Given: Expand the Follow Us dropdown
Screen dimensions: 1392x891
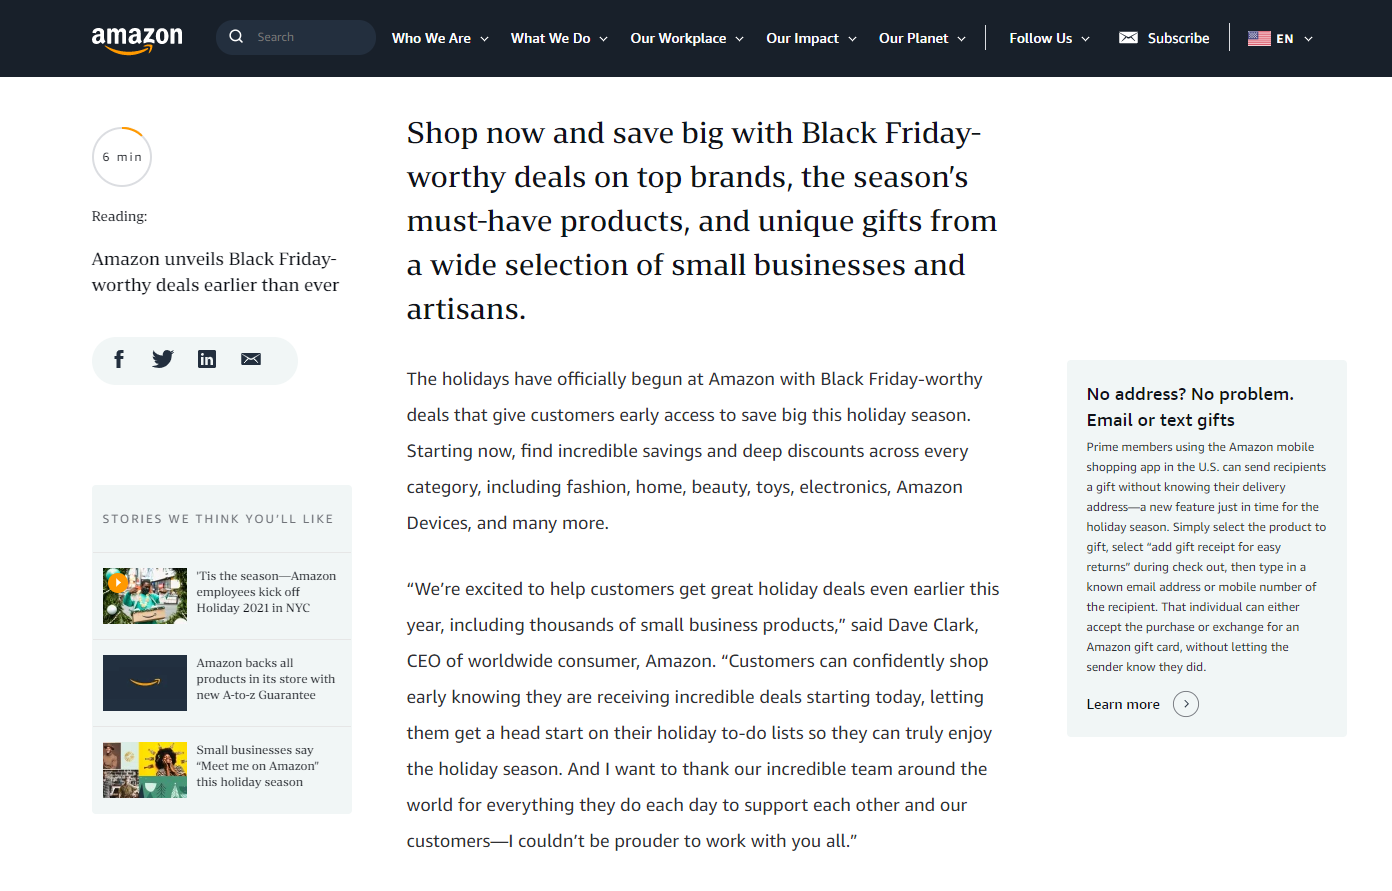Looking at the screenshot, I should (x=1049, y=38).
